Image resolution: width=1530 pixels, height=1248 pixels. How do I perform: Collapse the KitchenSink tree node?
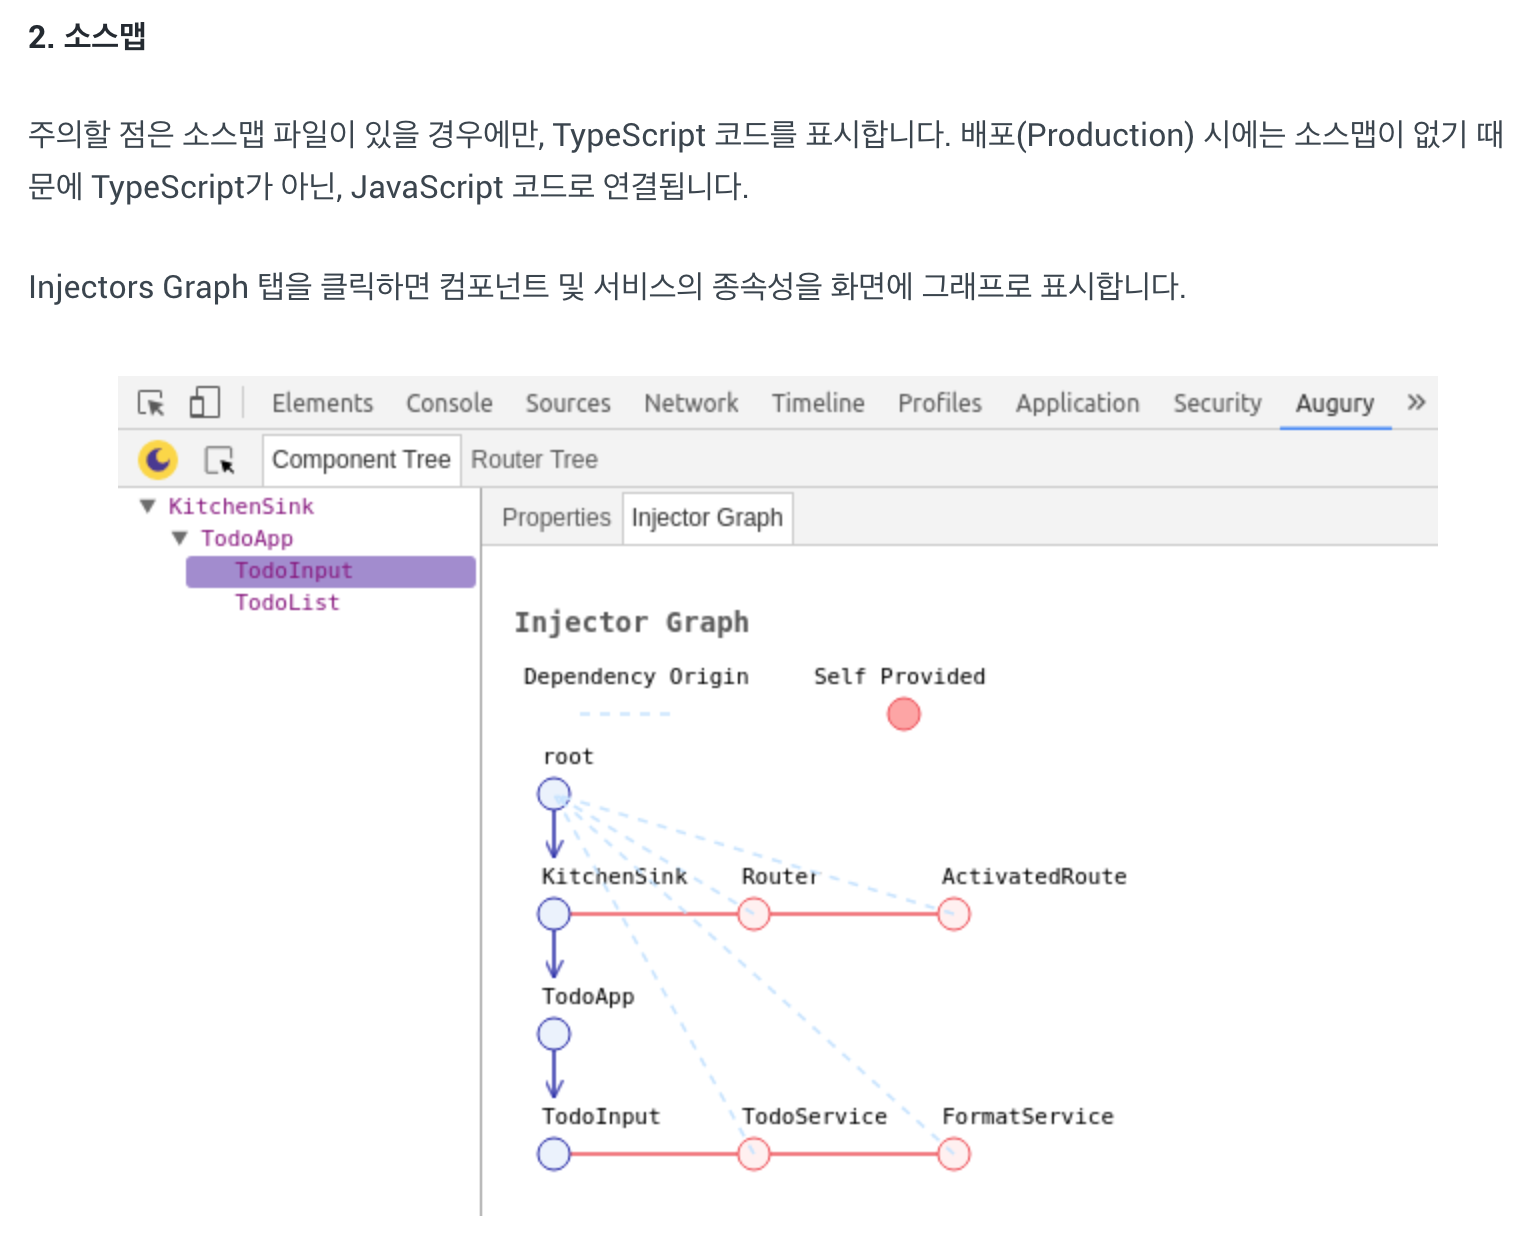tap(148, 506)
